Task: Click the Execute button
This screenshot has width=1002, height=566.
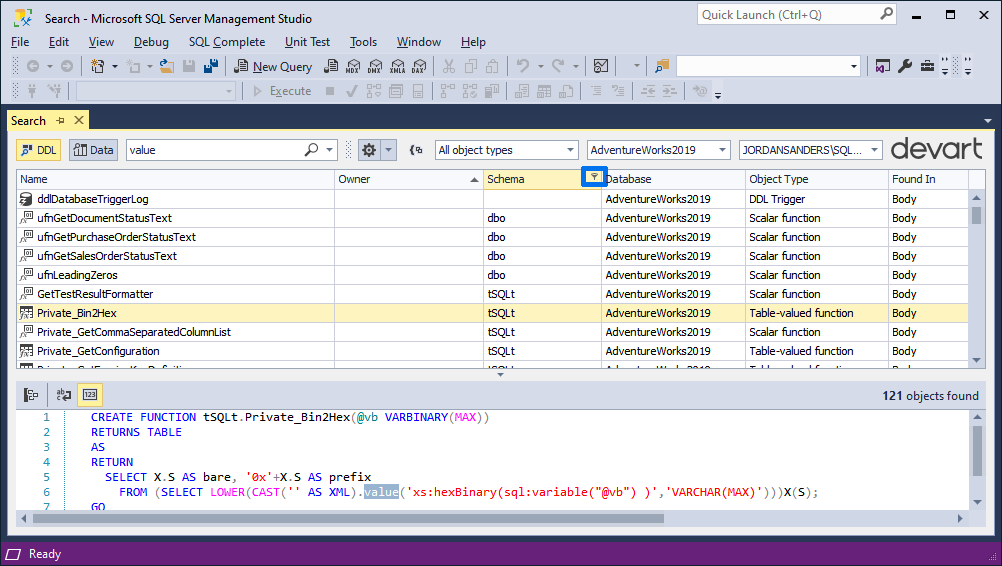Action: click(x=282, y=91)
